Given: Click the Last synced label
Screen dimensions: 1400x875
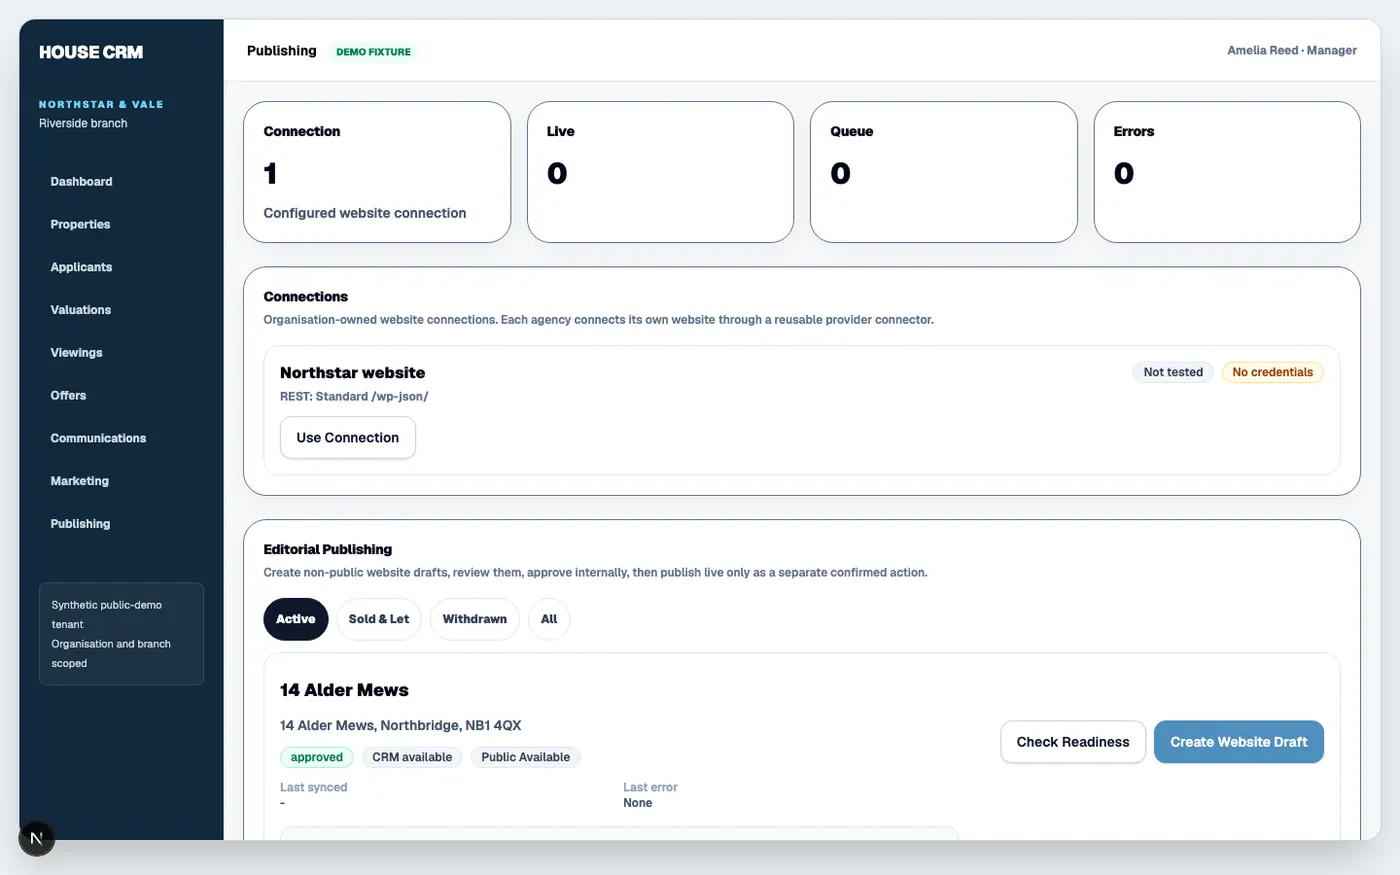Looking at the screenshot, I should click(314, 788).
